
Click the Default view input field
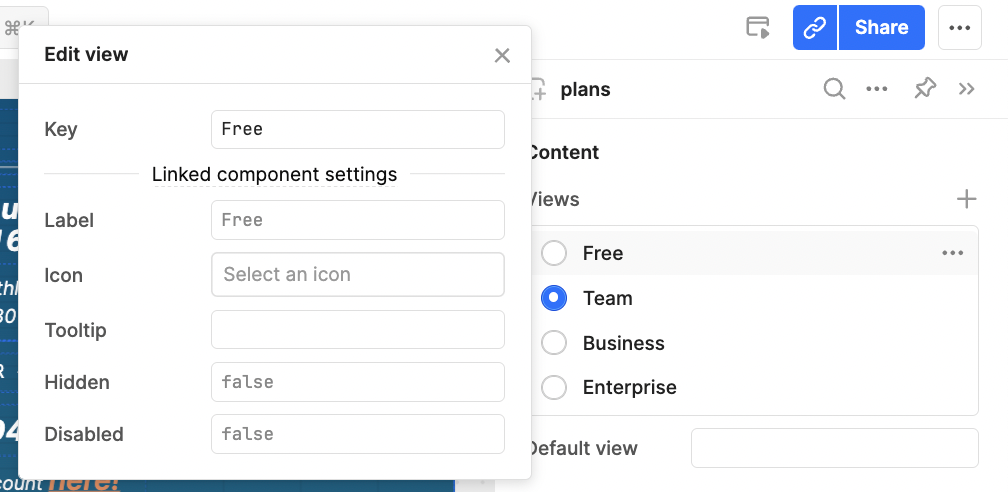[x=834, y=448]
